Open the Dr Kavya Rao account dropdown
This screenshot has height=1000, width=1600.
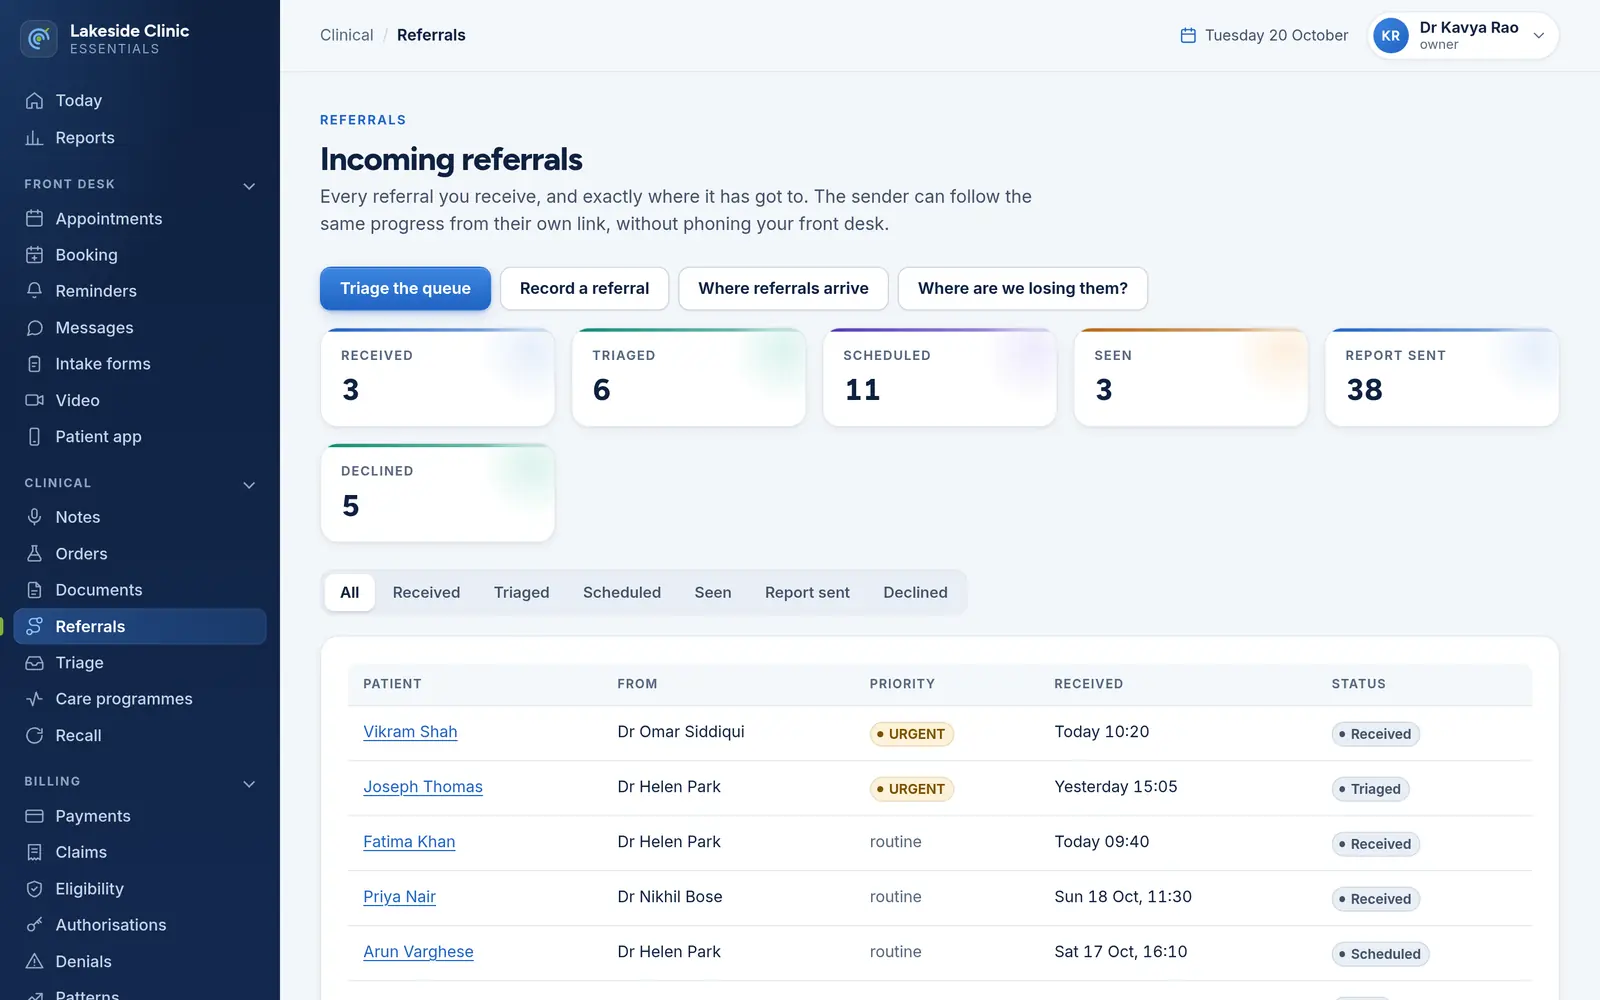(x=1463, y=36)
